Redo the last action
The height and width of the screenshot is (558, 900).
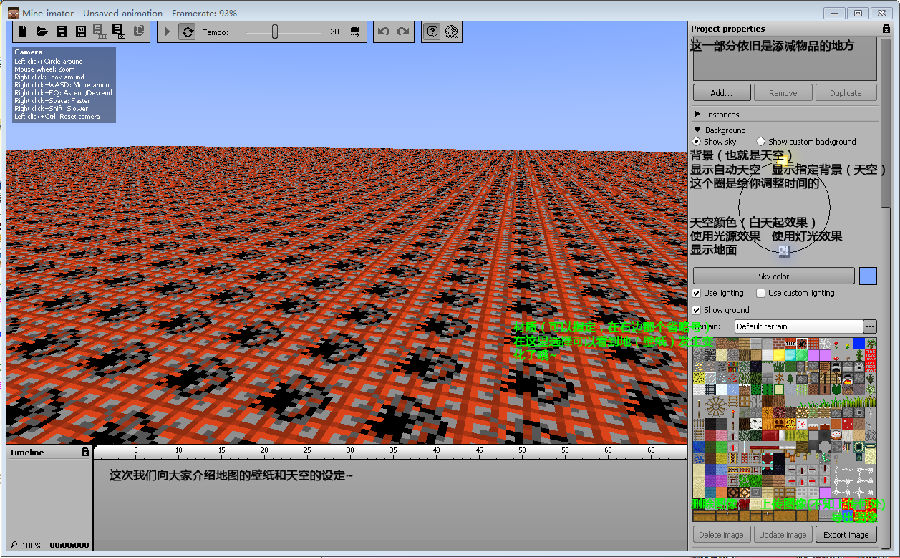[404, 32]
